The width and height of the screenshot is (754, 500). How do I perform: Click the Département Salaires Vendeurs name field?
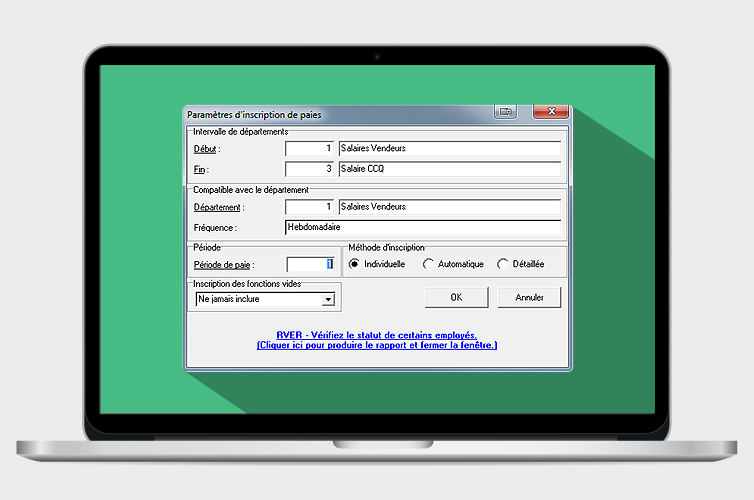click(x=450, y=207)
